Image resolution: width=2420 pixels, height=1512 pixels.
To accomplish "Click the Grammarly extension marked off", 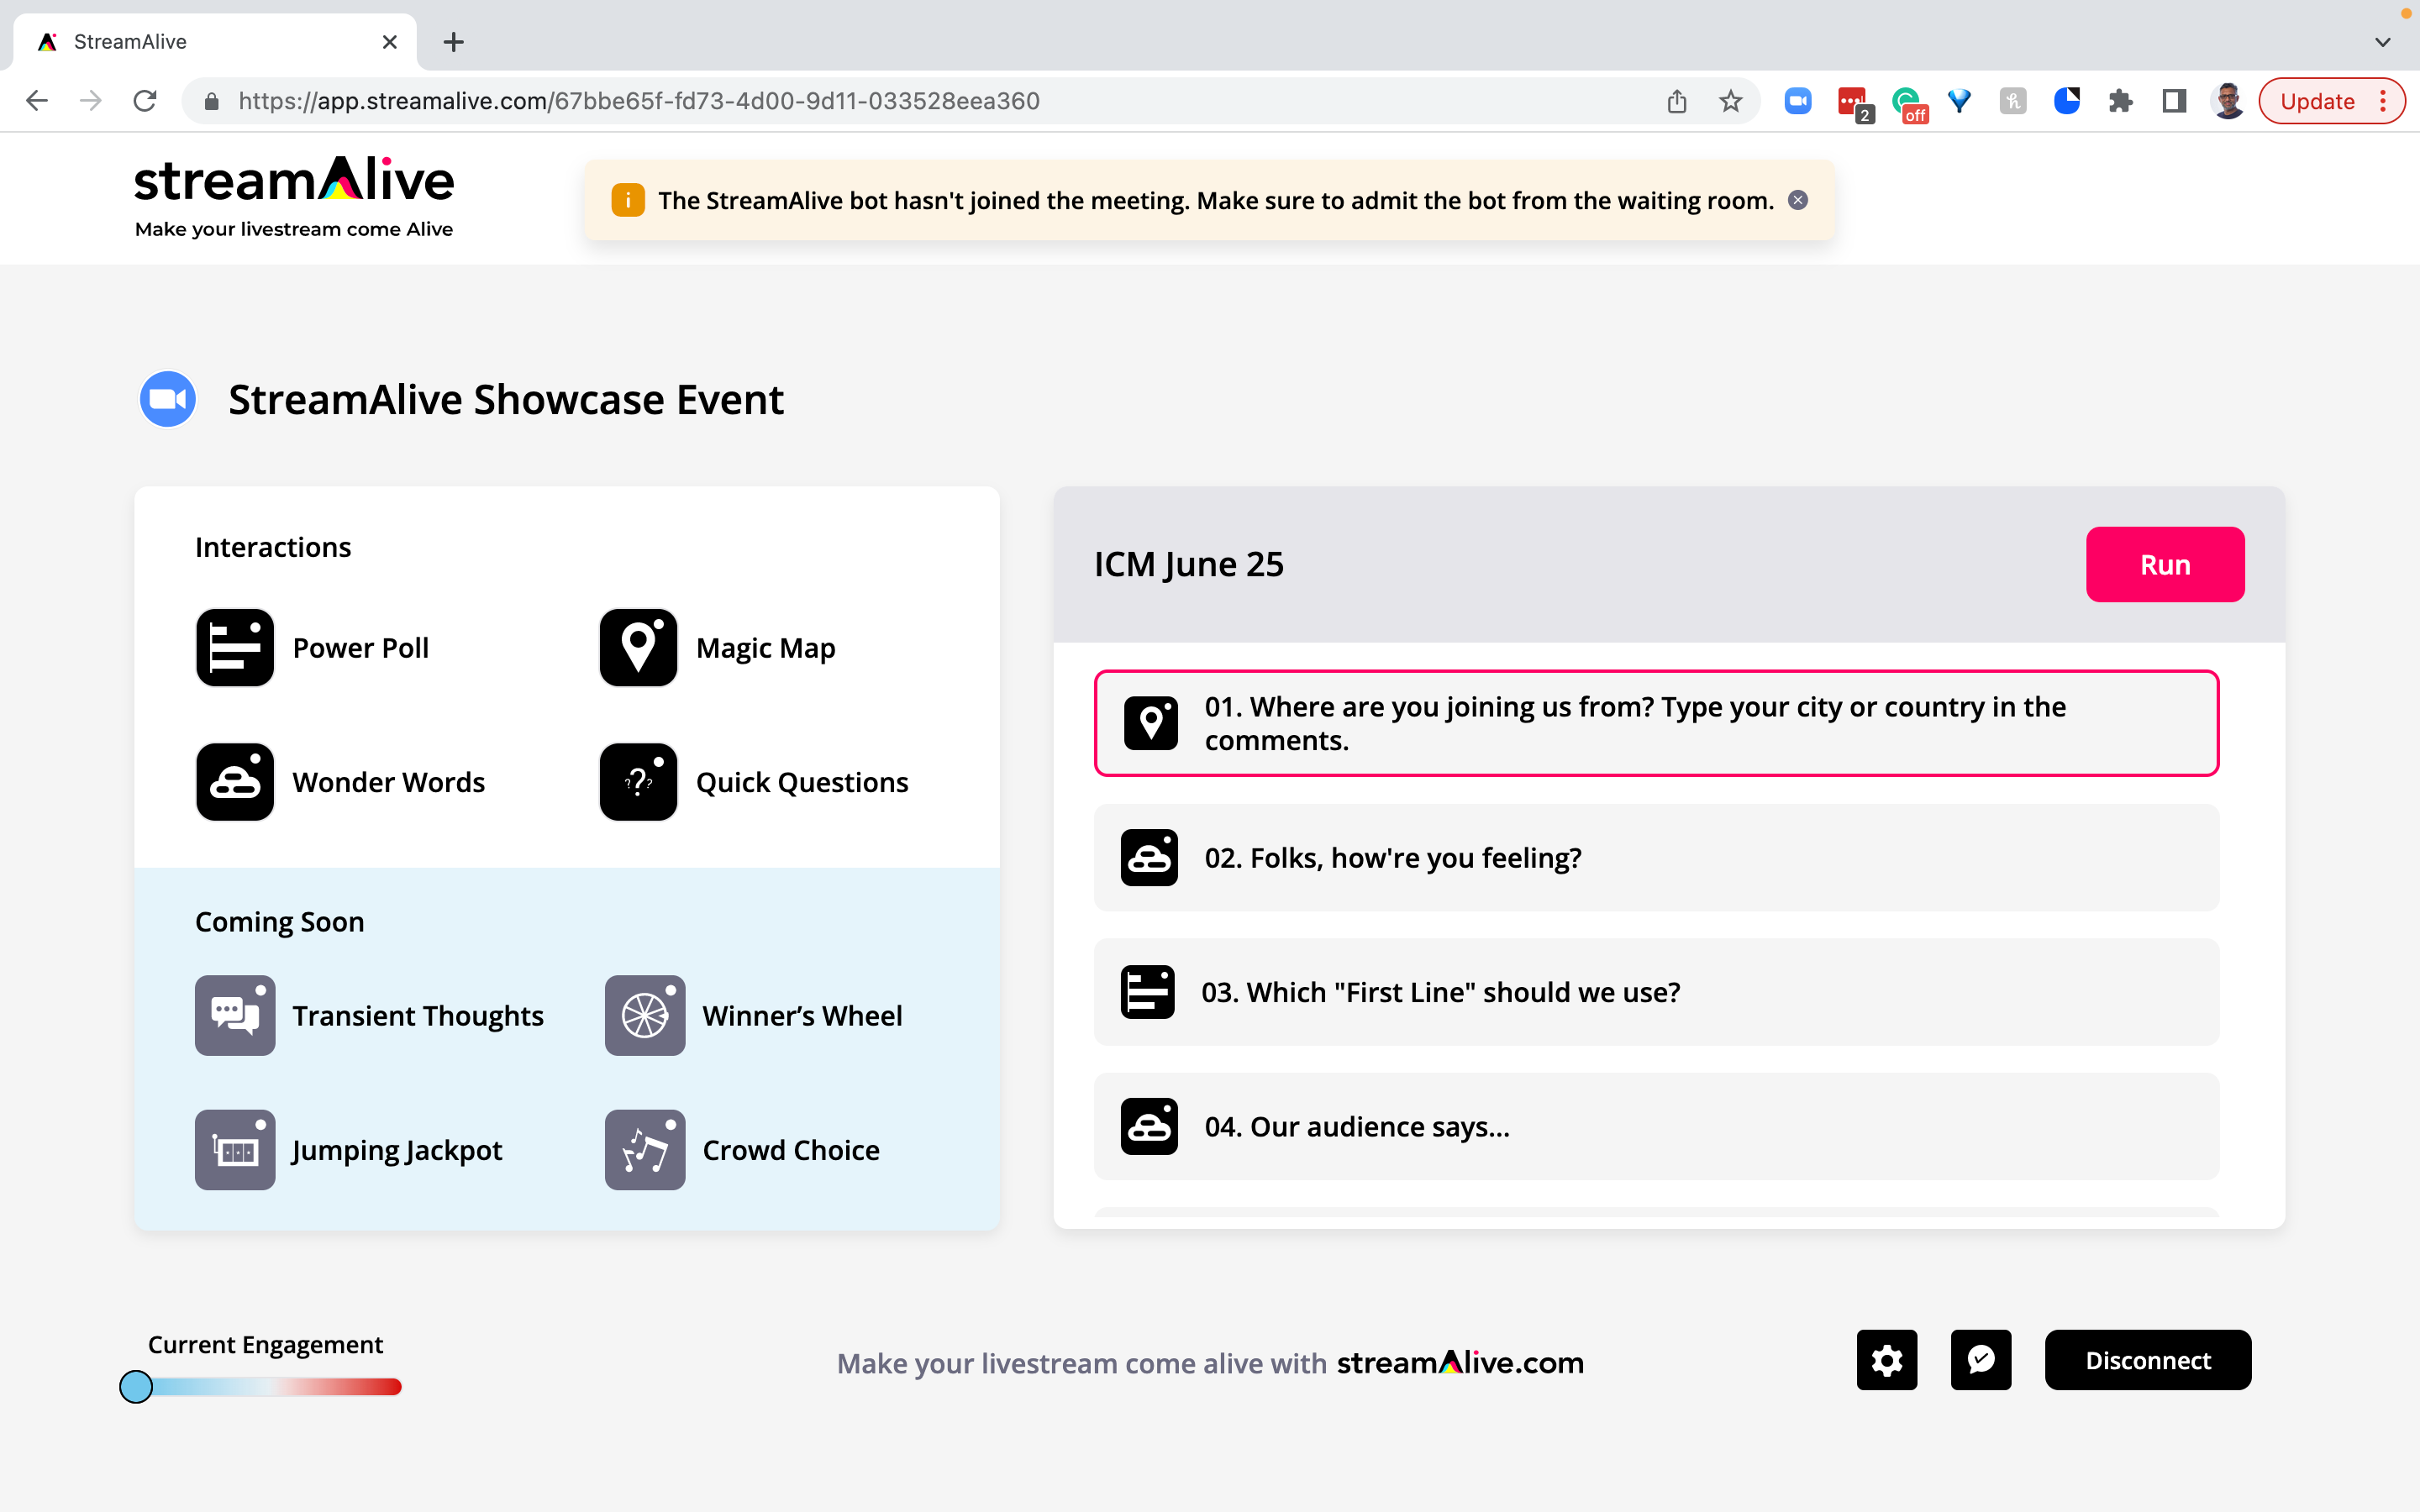I will (1909, 103).
